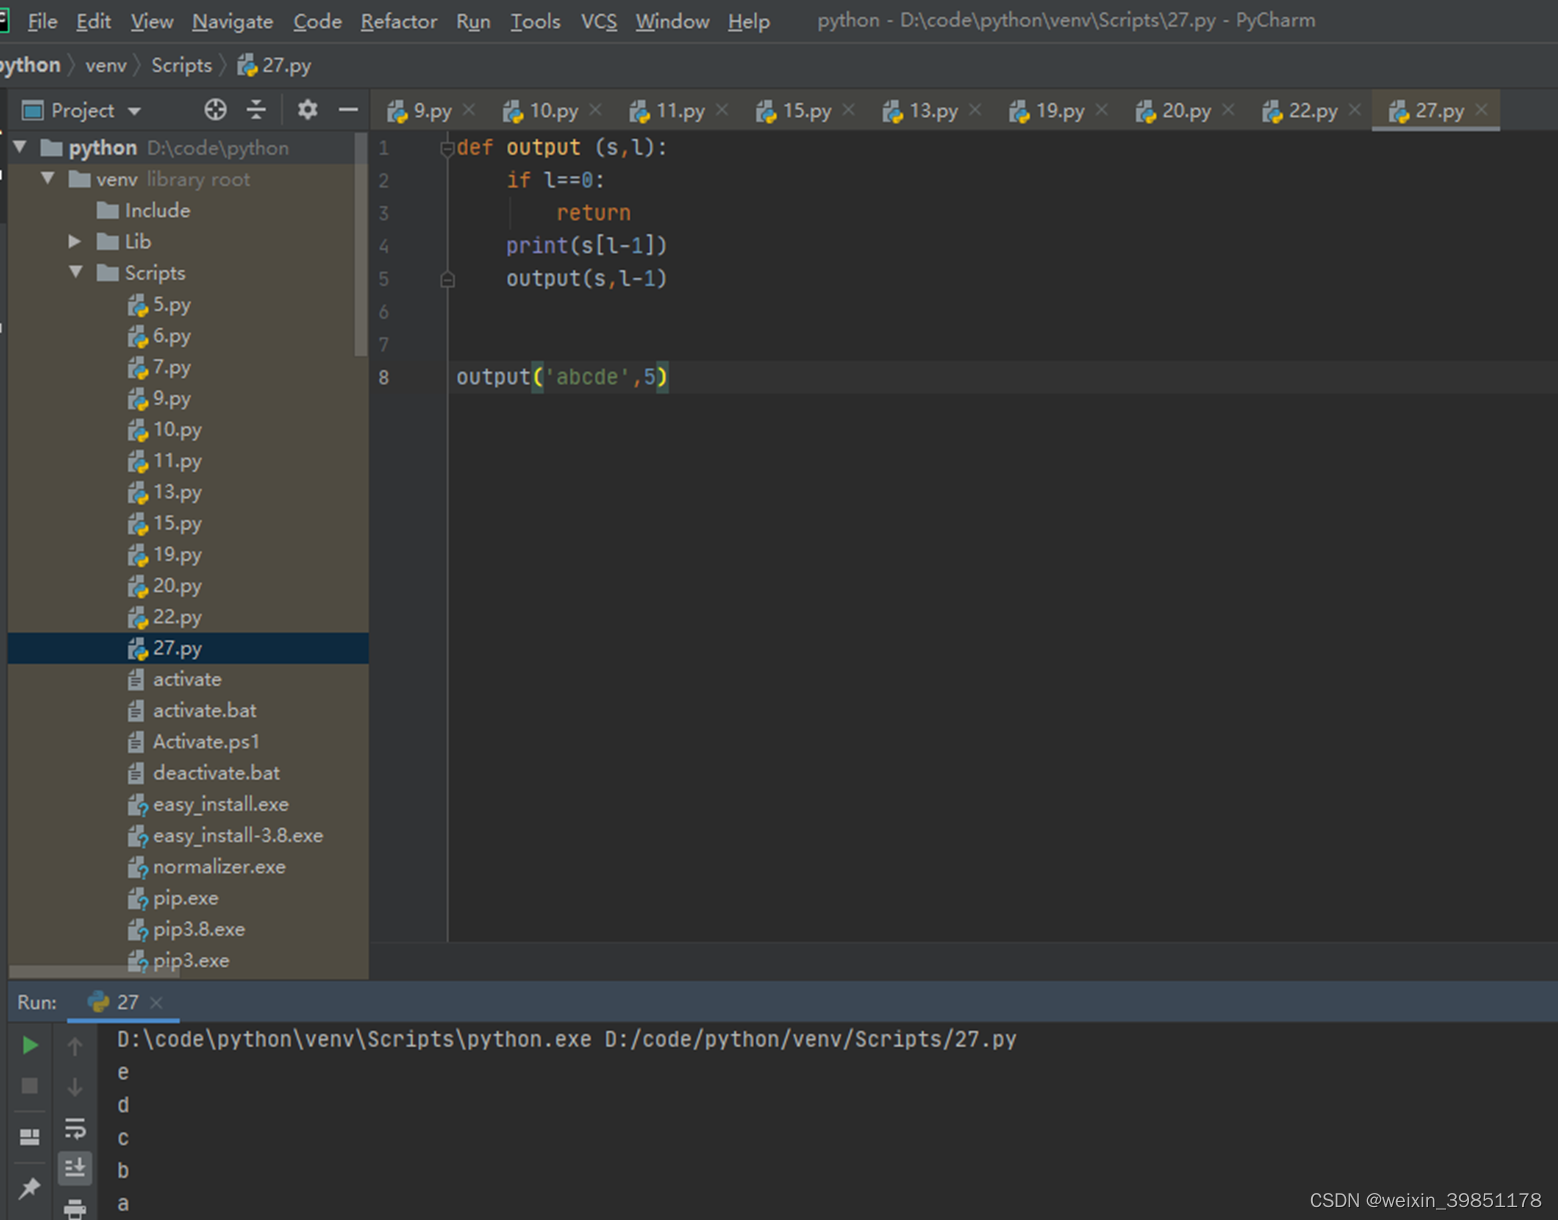Switch to the 13.py tab
The width and height of the screenshot is (1558, 1220).
click(x=932, y=110)
